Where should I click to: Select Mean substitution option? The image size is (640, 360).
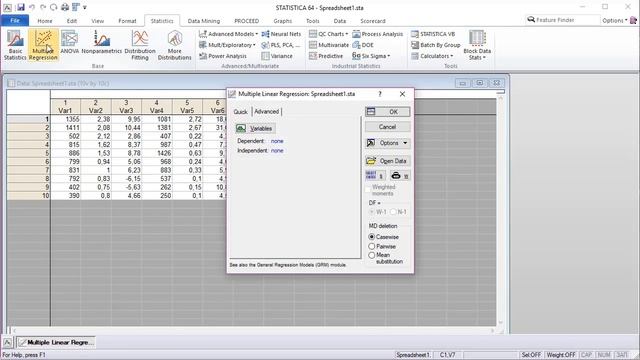click(371, 256)
